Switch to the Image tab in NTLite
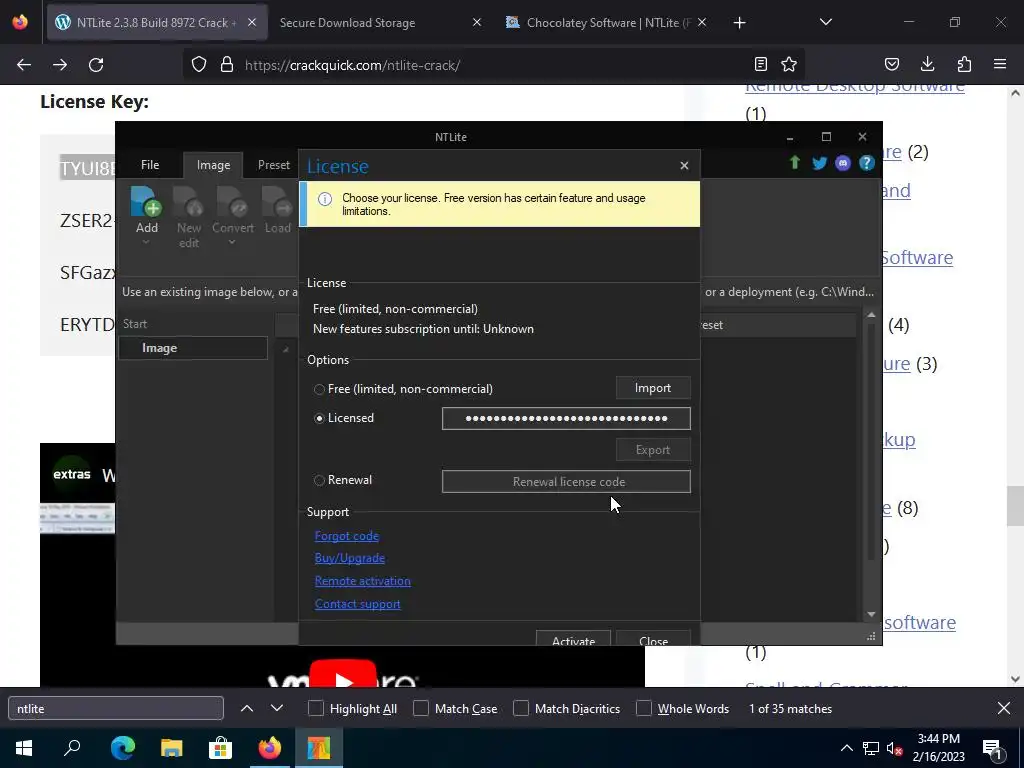Viewport: 1024px width, 768px height. coord(214,165)
